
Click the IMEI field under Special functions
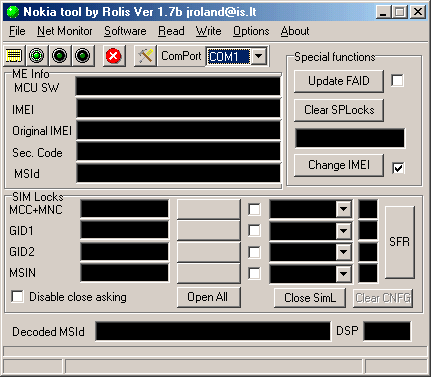pyautogui.click(x=350, y=138)
